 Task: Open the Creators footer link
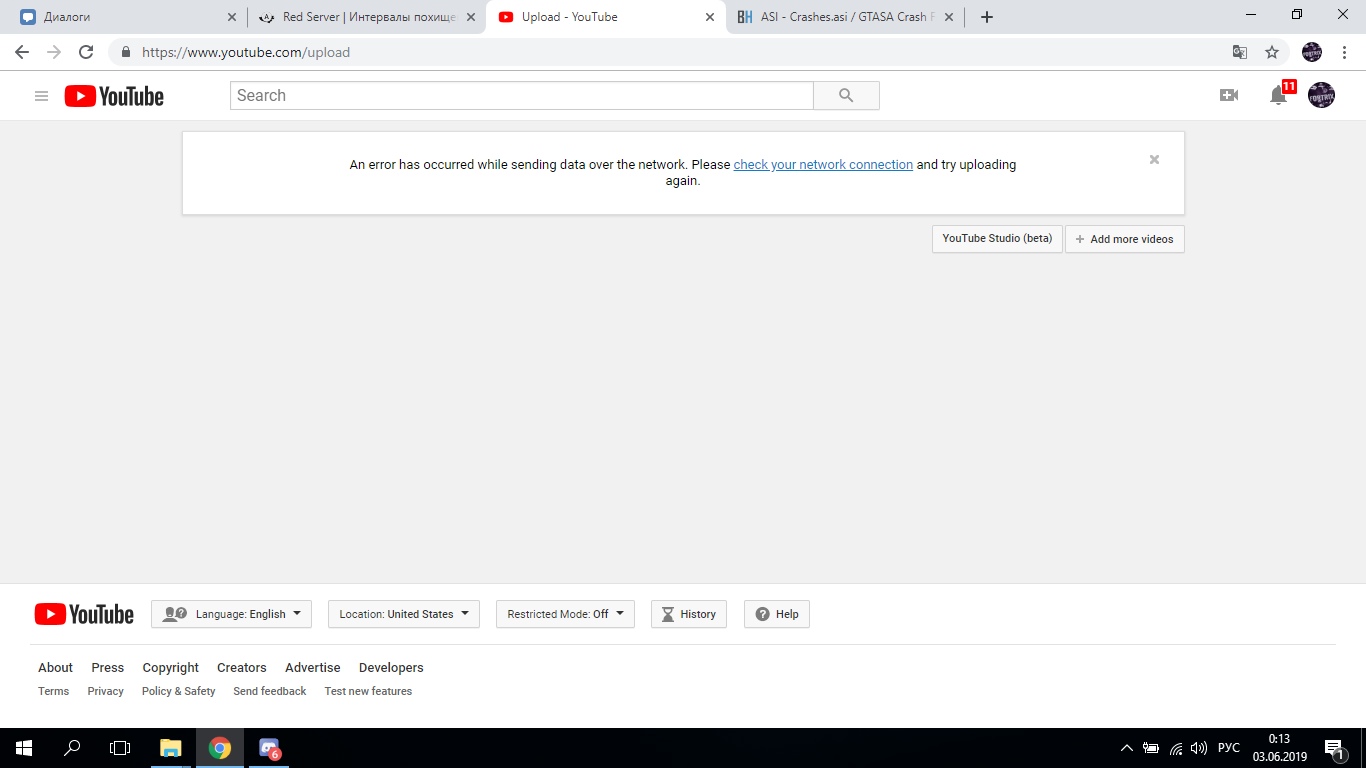[x=242, y=668]
